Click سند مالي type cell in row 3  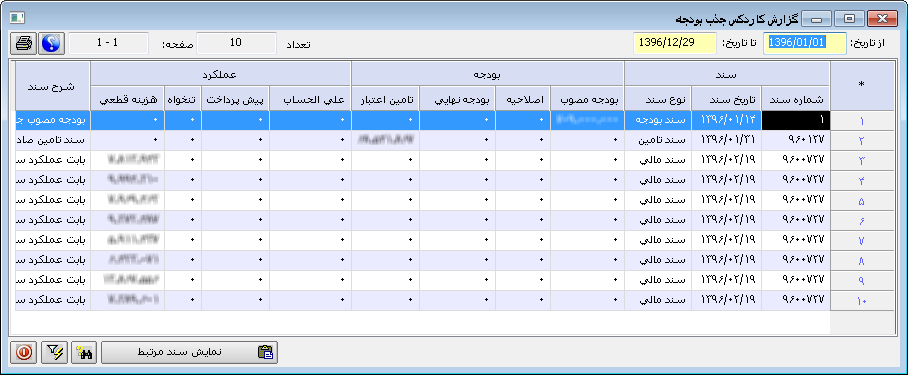click(658, 161)
